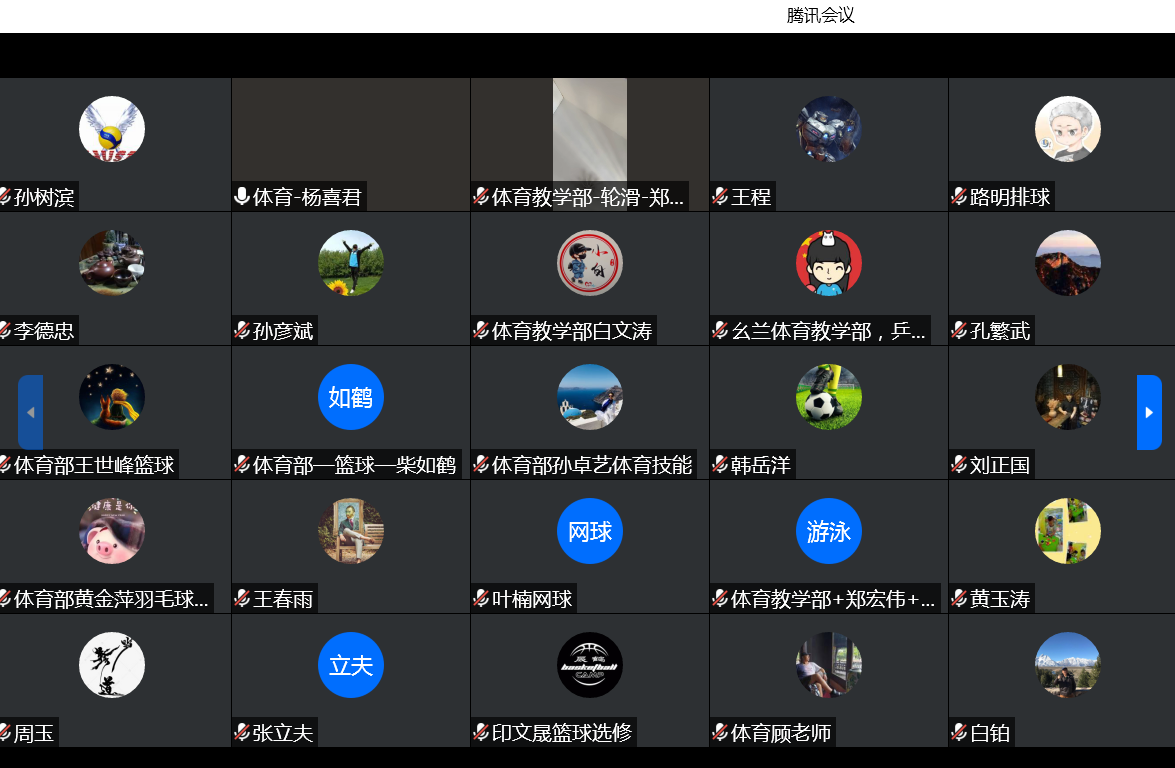Click muted mic icon next to 王程
This screenshot has height=768, width=1175.
[x=720, y=197]
